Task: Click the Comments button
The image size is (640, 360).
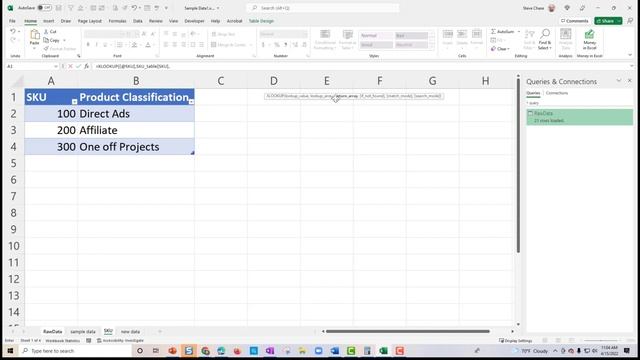Action: 575,21
